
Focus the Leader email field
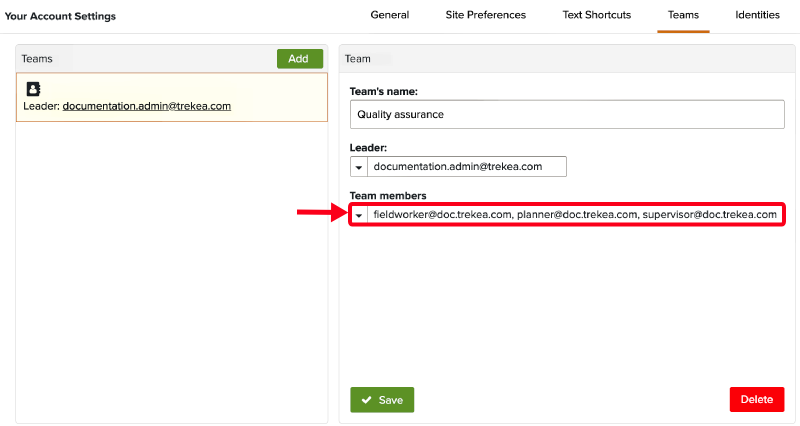pos(466,167)
